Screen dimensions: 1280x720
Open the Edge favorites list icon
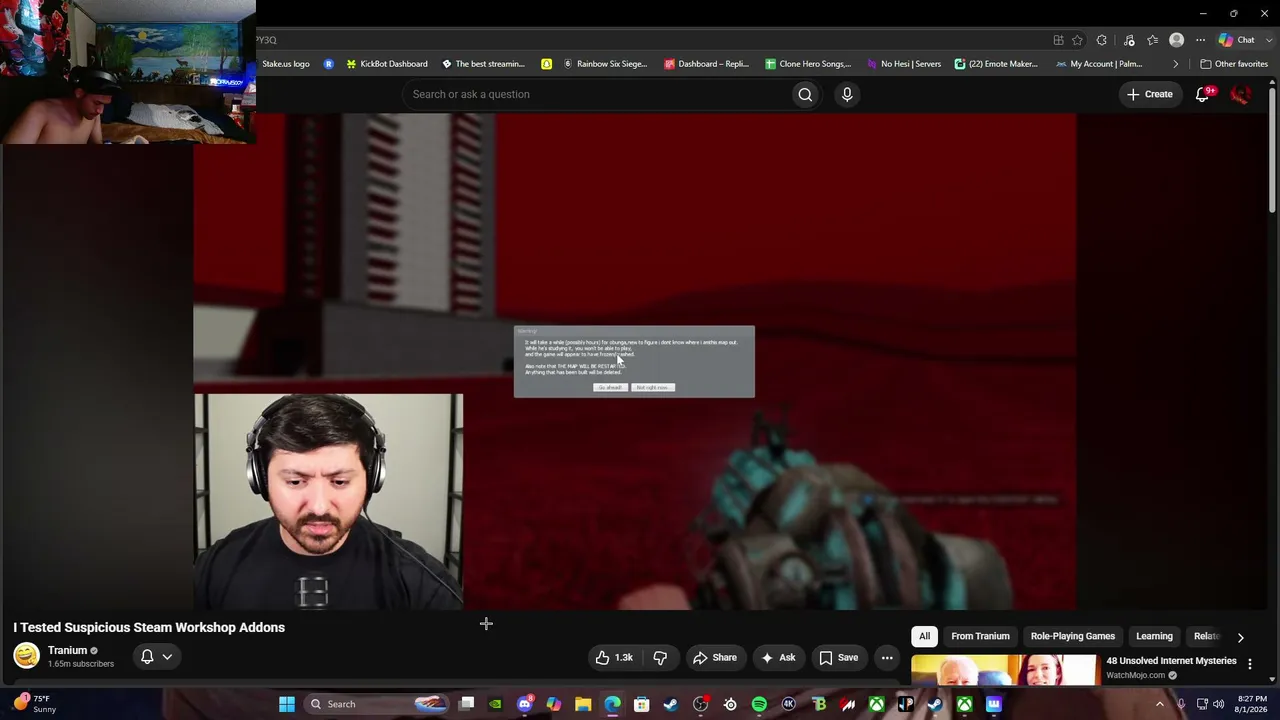pos(1153,40)
